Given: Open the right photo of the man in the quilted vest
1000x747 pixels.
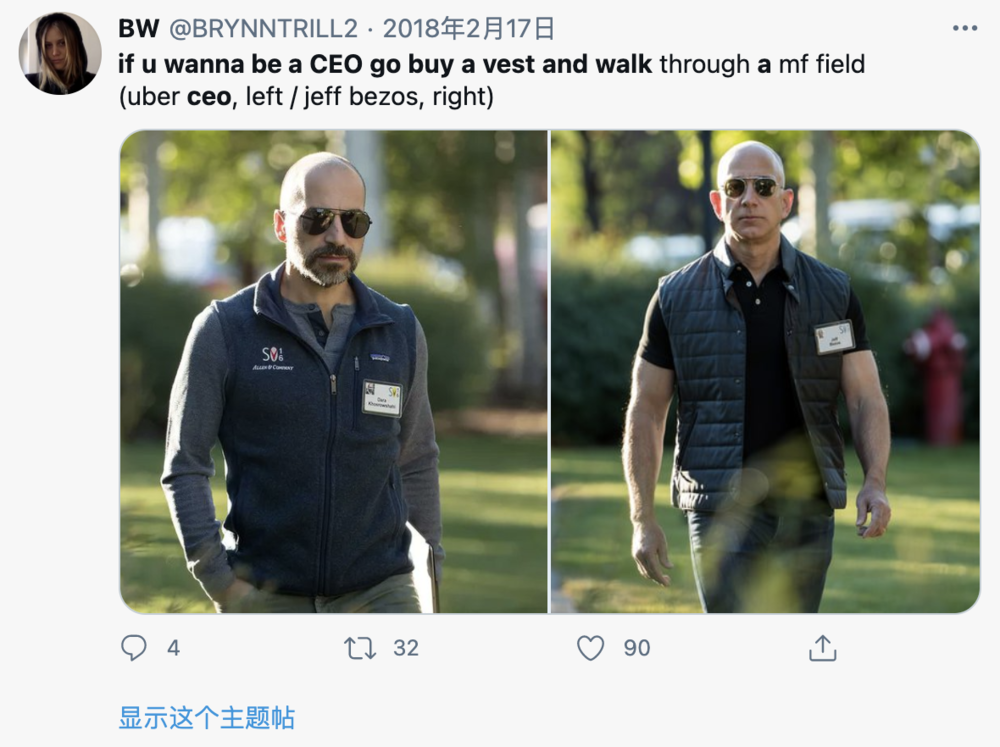Looking at the screenshot, I should [x=765, y=371].
